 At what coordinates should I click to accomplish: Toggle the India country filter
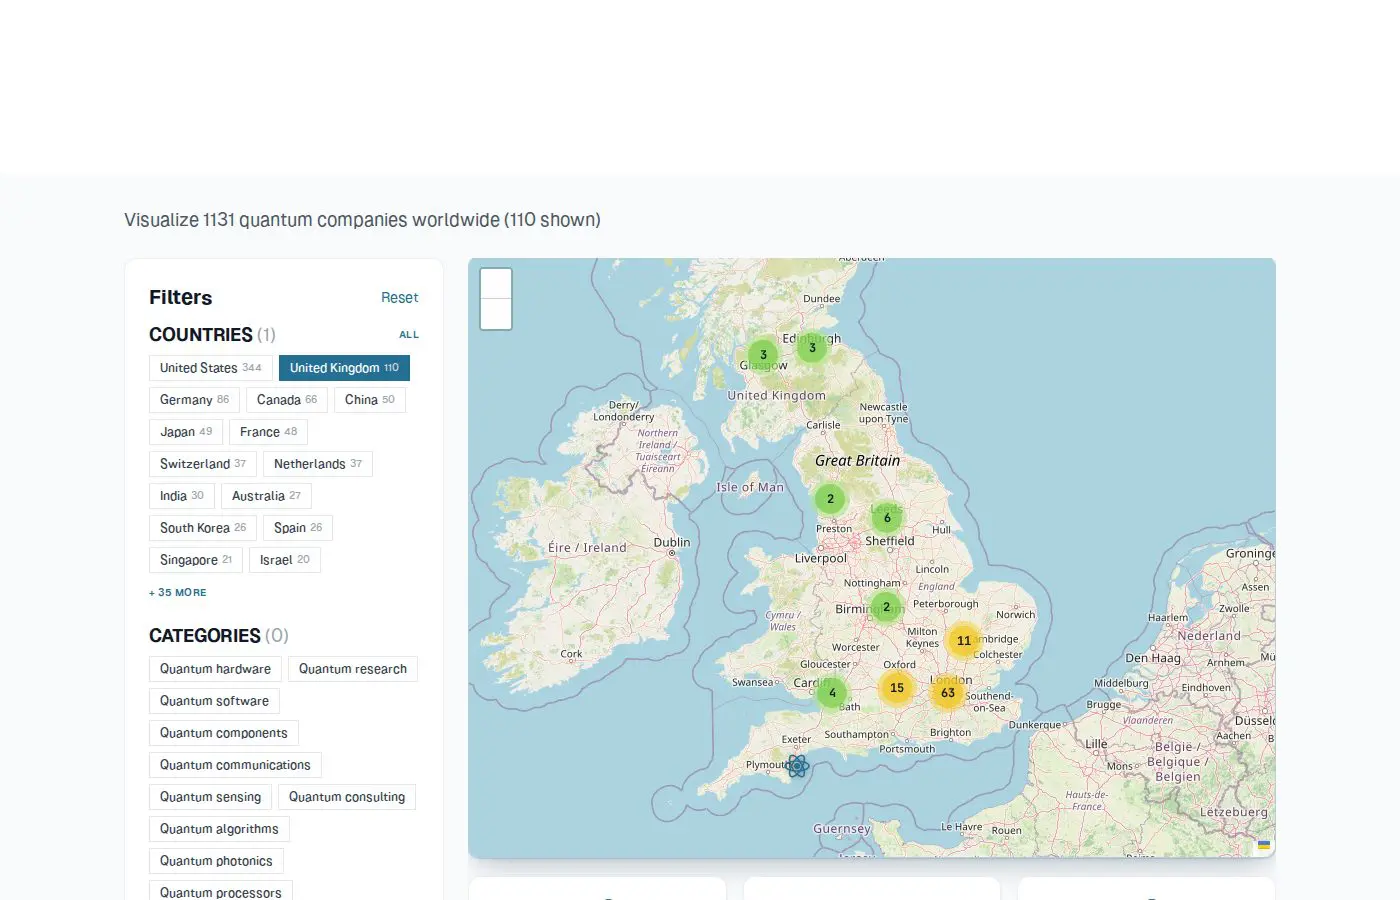coord(182,496)
